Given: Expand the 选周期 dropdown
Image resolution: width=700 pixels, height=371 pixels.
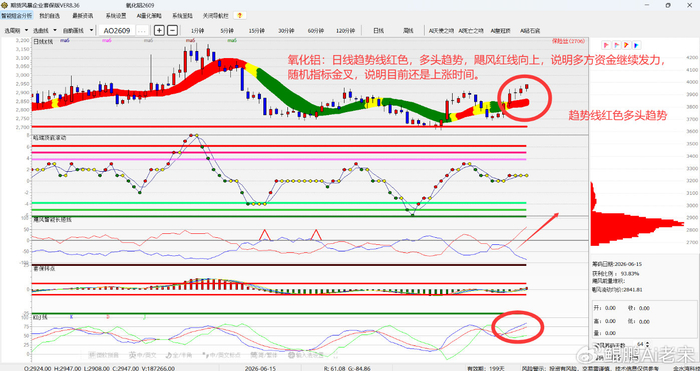Looking at the screenshot, I should [27, 30].
